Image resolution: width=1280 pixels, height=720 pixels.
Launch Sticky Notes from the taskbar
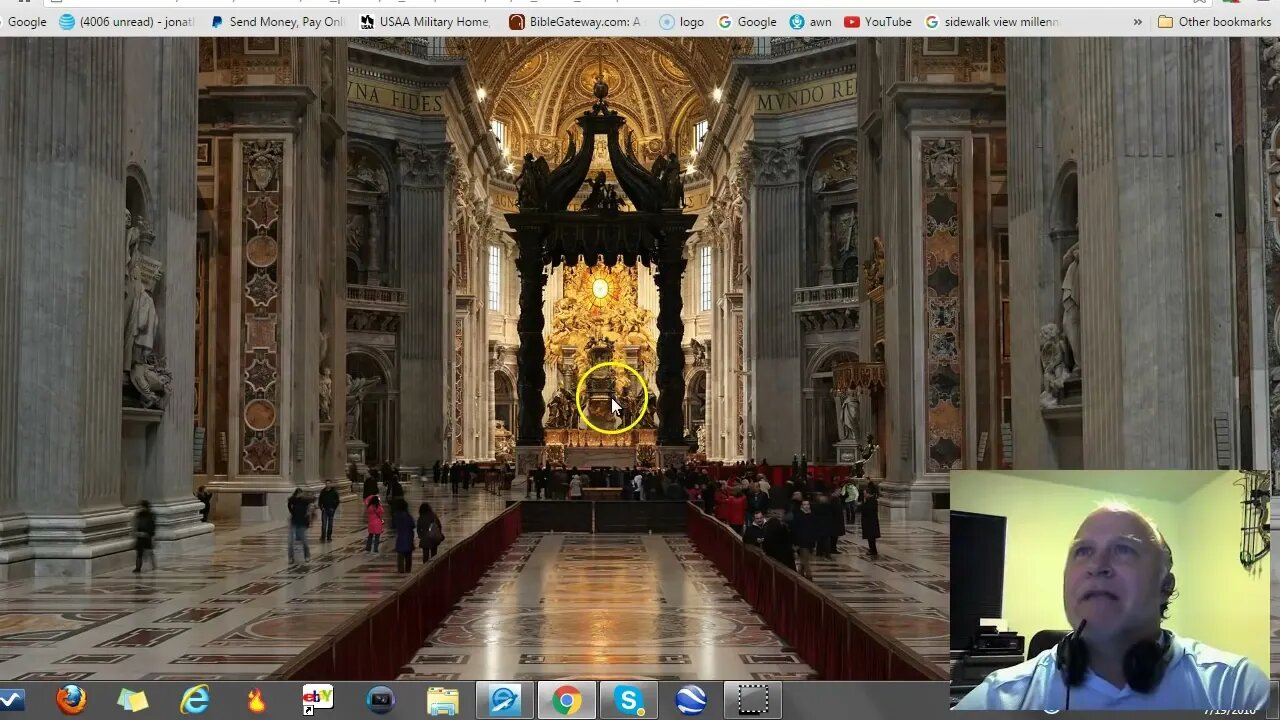[132, 700]
